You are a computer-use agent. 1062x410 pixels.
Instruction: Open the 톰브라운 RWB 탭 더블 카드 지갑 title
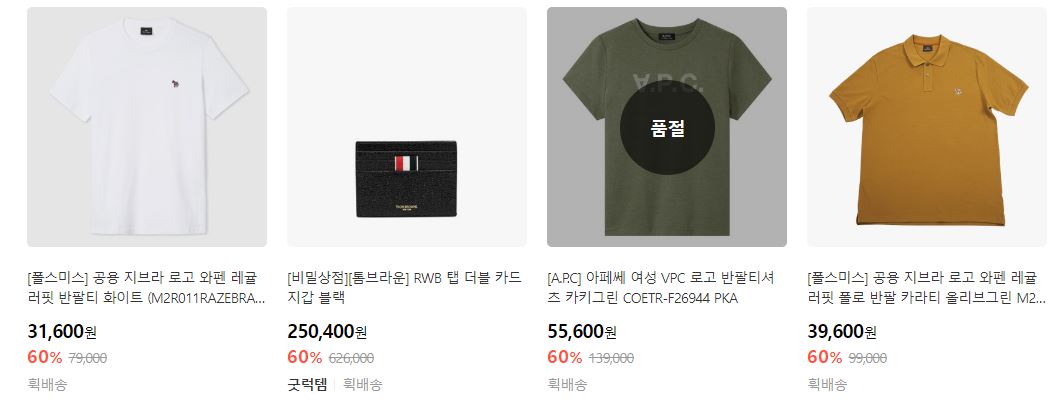pyautogui.click(x=404, y=287)
